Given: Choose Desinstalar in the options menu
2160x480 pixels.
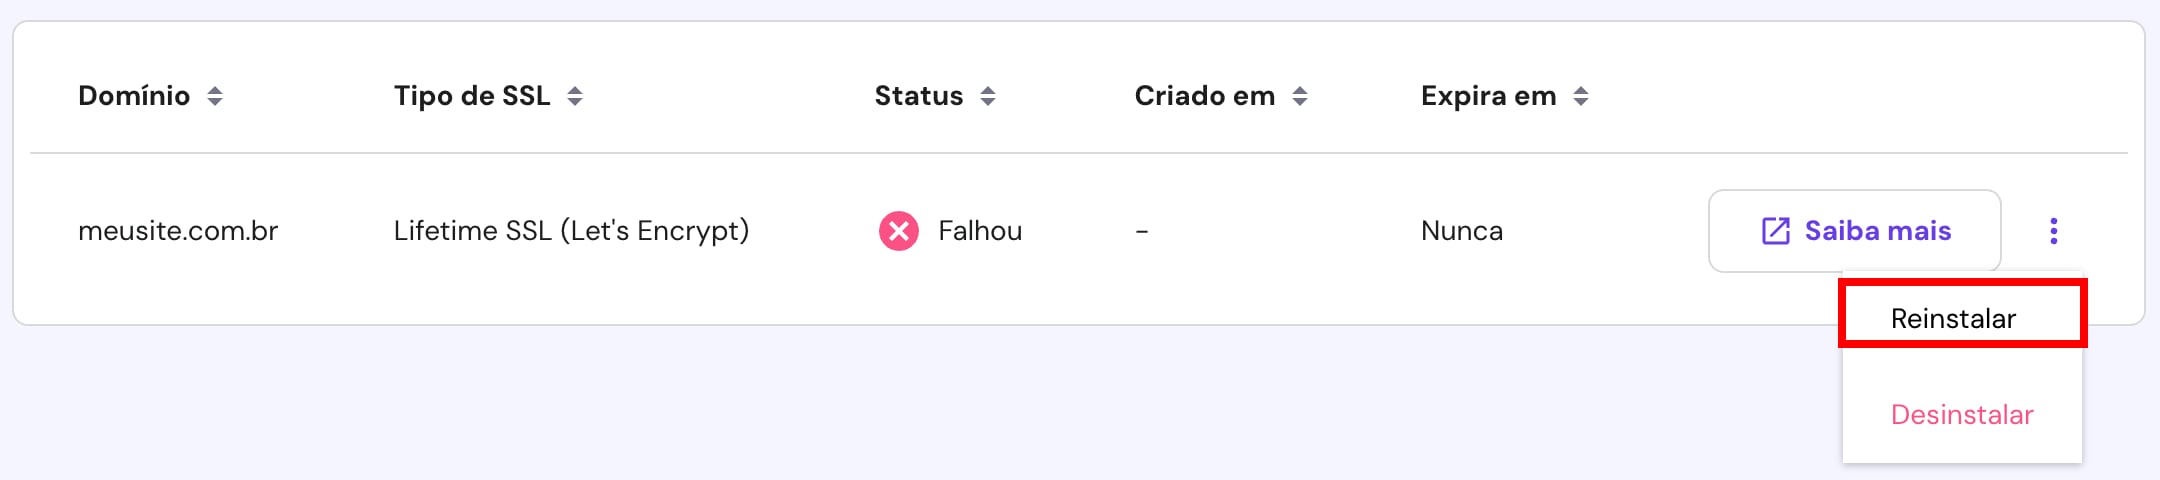Looking at the screenshot, I should click(x=1962, y=414).
